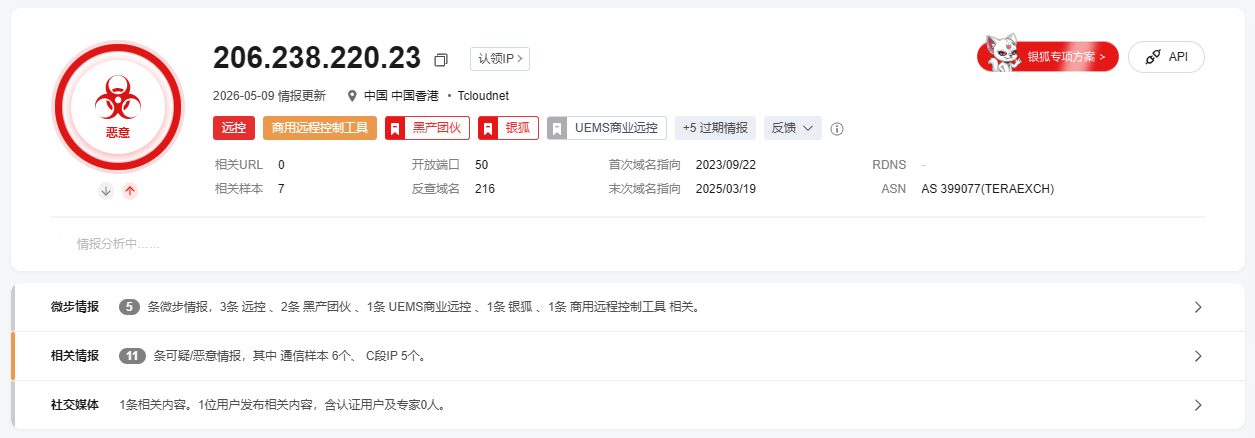Click the plug icon in the API button
1255x438 pixels.
click(1152, 57)
